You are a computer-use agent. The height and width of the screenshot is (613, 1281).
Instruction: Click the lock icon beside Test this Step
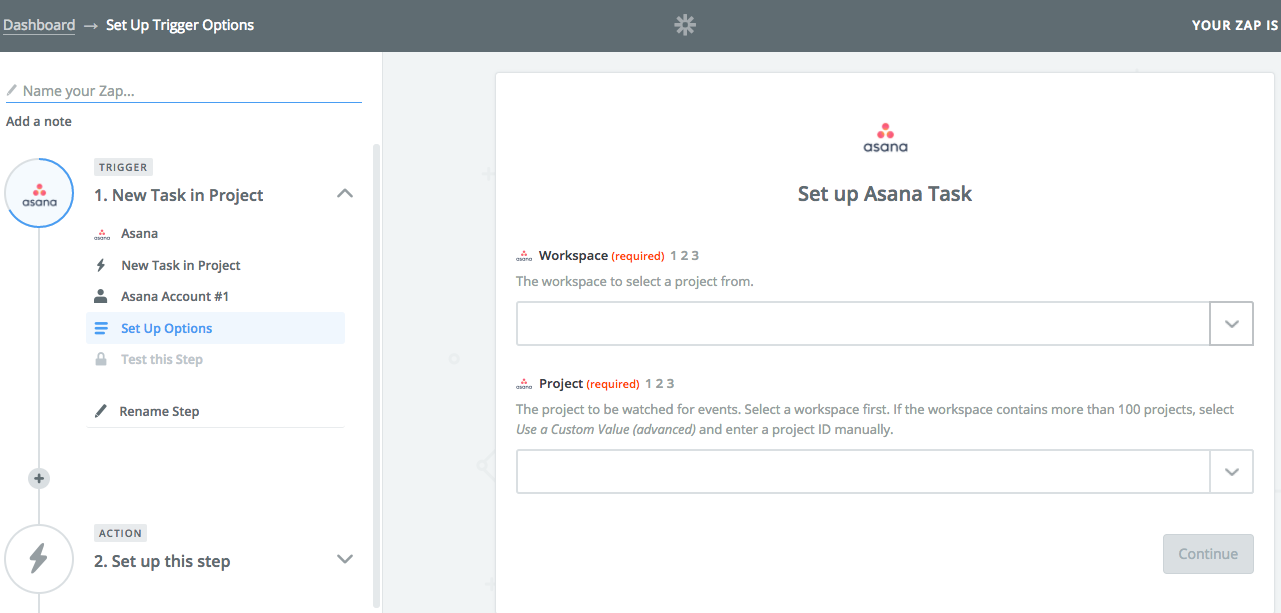pos(100,359)
